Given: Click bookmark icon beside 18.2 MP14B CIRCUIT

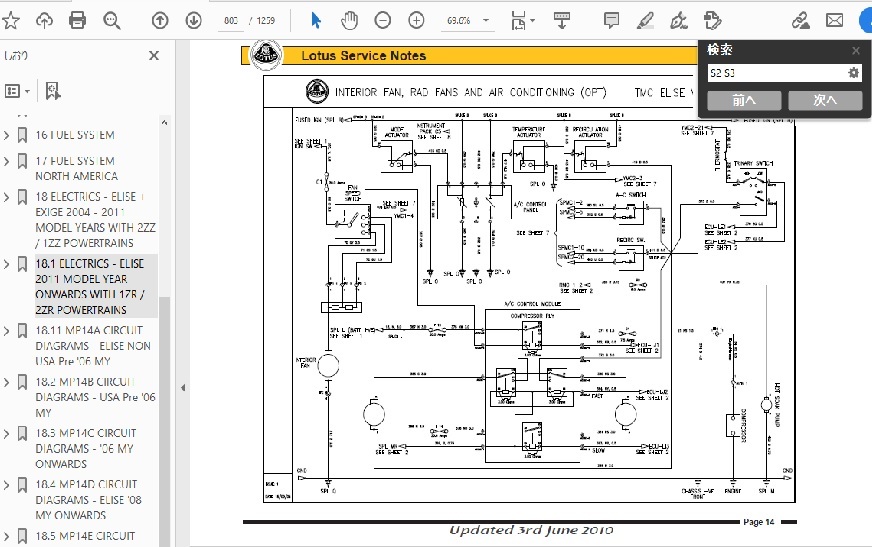Looking at the screenshot, I should pyautogui.click(x=22, y=382).
